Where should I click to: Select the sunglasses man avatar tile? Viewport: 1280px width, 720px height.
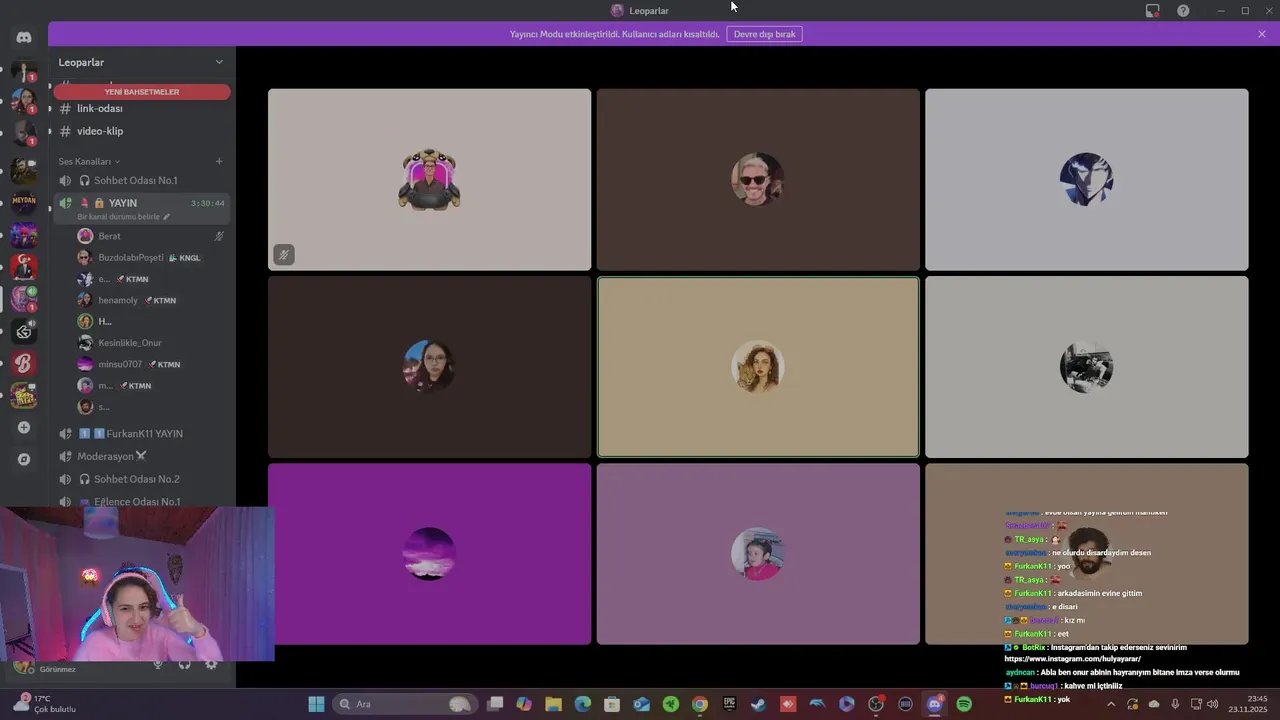coord(758,180)
